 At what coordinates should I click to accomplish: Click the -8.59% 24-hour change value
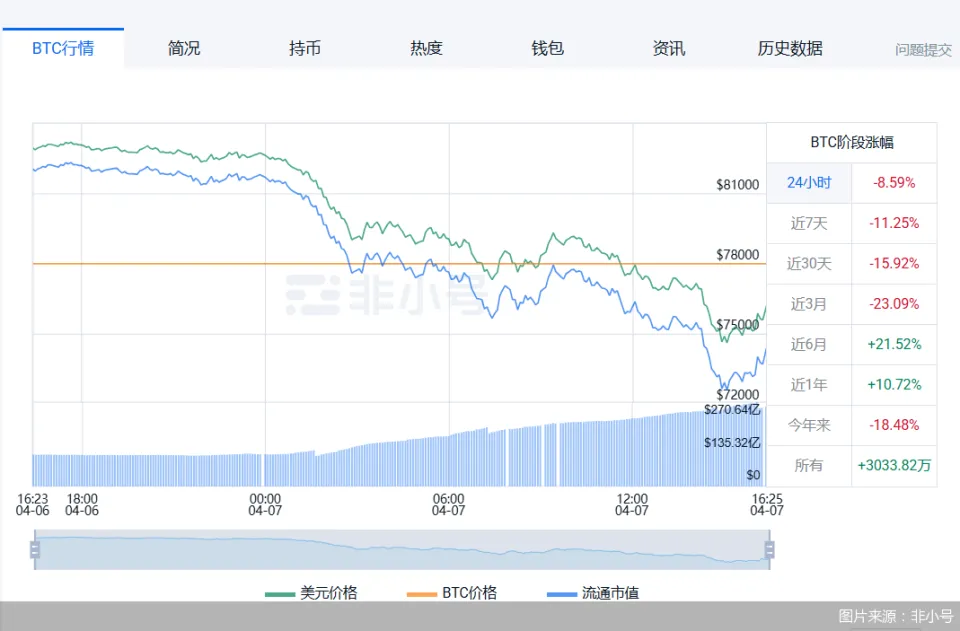point(894,183)
